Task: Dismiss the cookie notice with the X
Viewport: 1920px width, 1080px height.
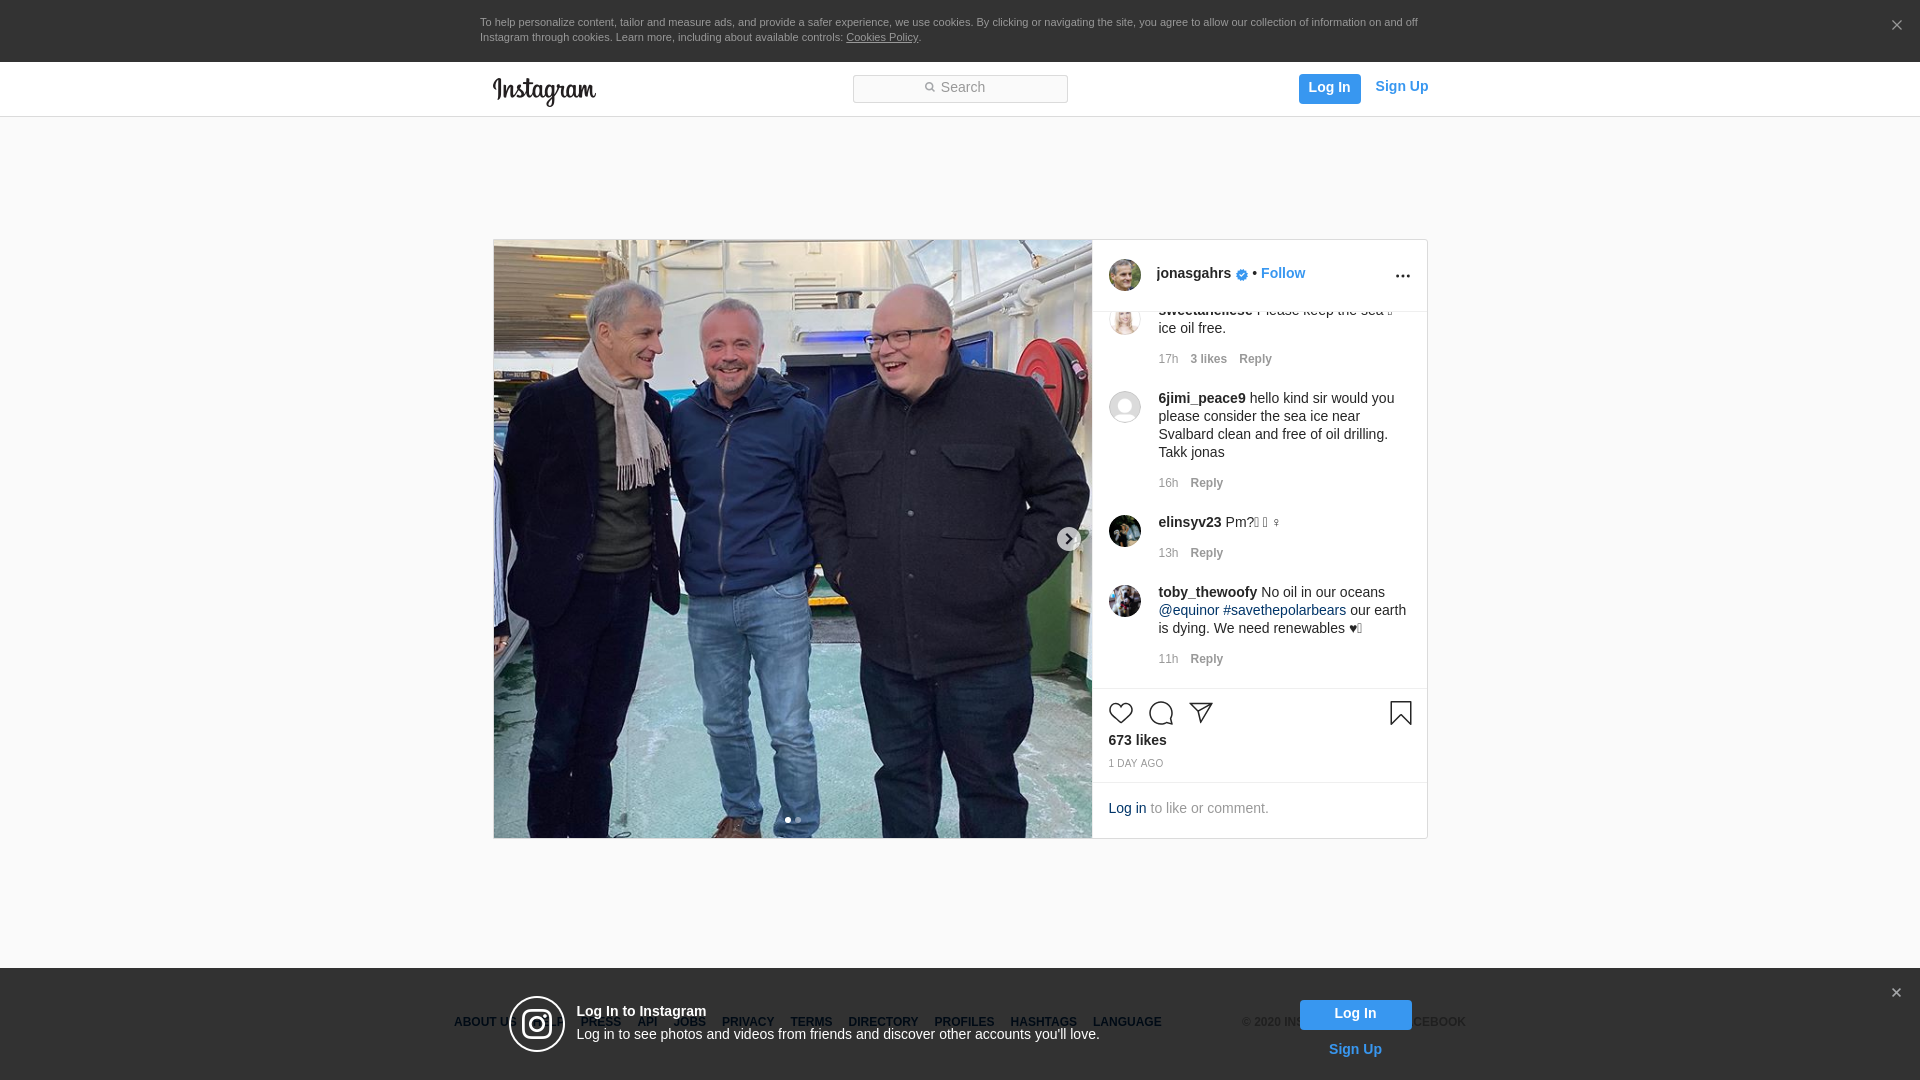Action: coord(1896,26)
